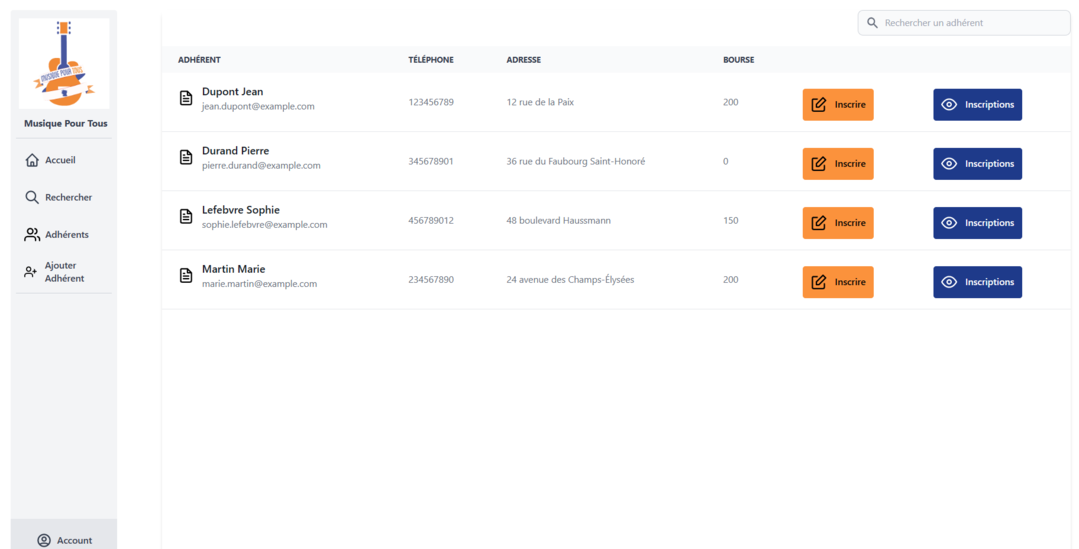The height and width of the screenshot is (549, 1079).
Task: Open Ajouter Adhérent in the sidebar
Action: click(x=64, y=272)
